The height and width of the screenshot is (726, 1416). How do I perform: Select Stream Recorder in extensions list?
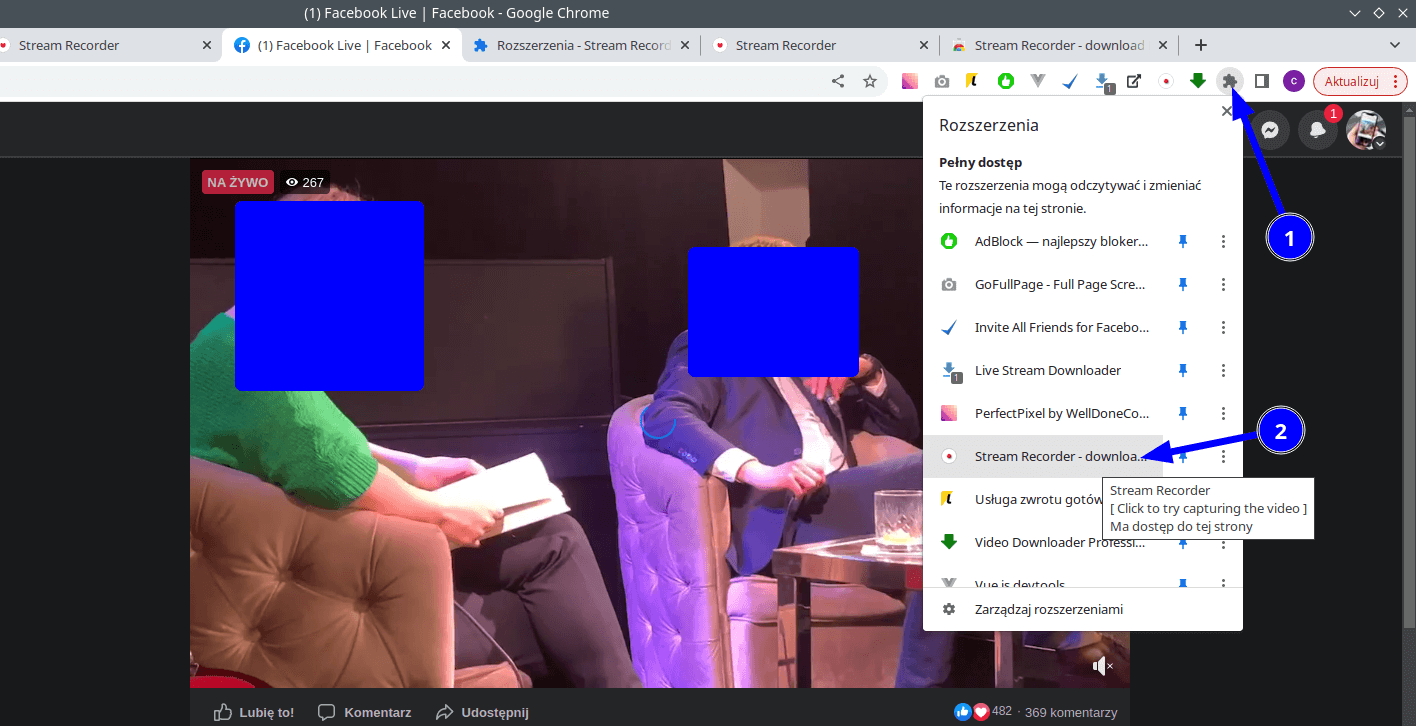(1045, 456)
